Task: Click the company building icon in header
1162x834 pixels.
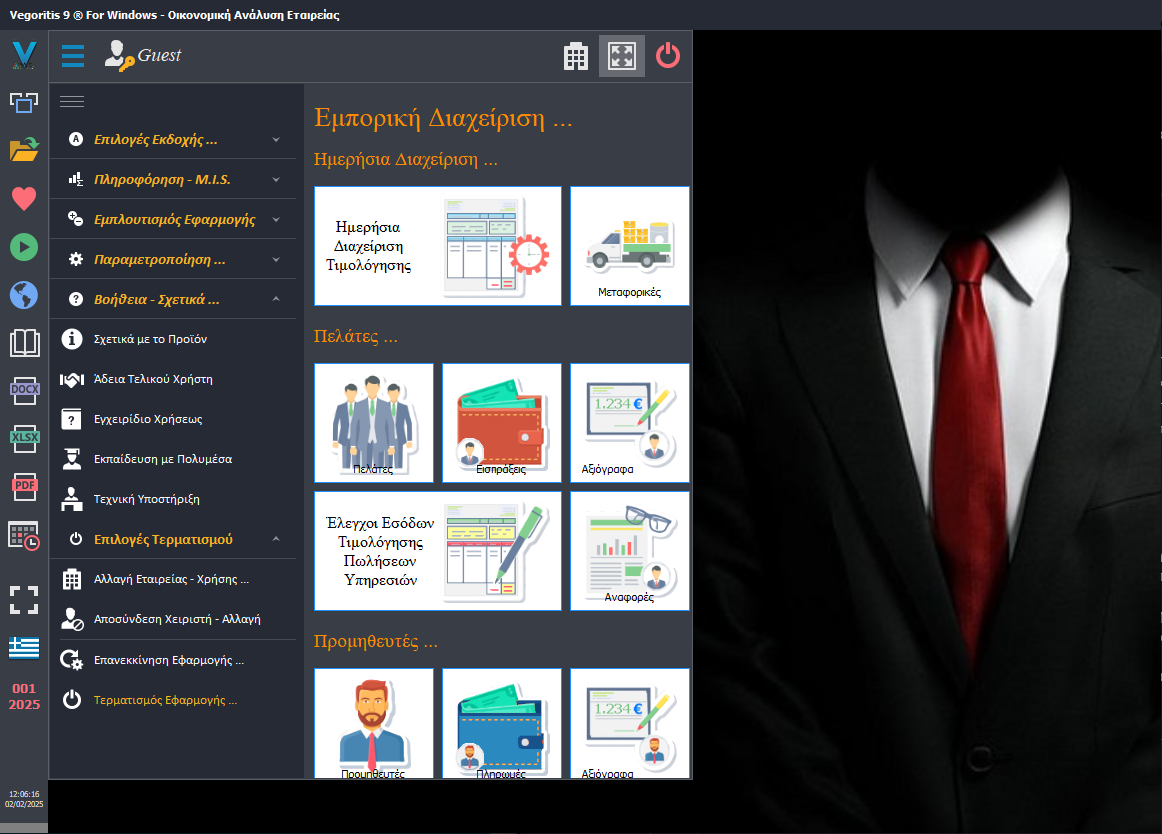Action: point(576,56)
